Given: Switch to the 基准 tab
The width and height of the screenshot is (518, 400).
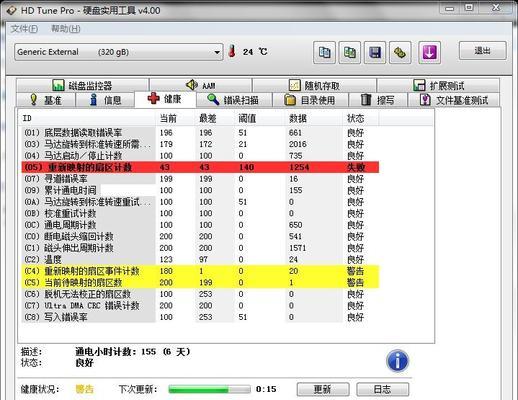Looking at the screenshot, I should click(x=46, y=100).
